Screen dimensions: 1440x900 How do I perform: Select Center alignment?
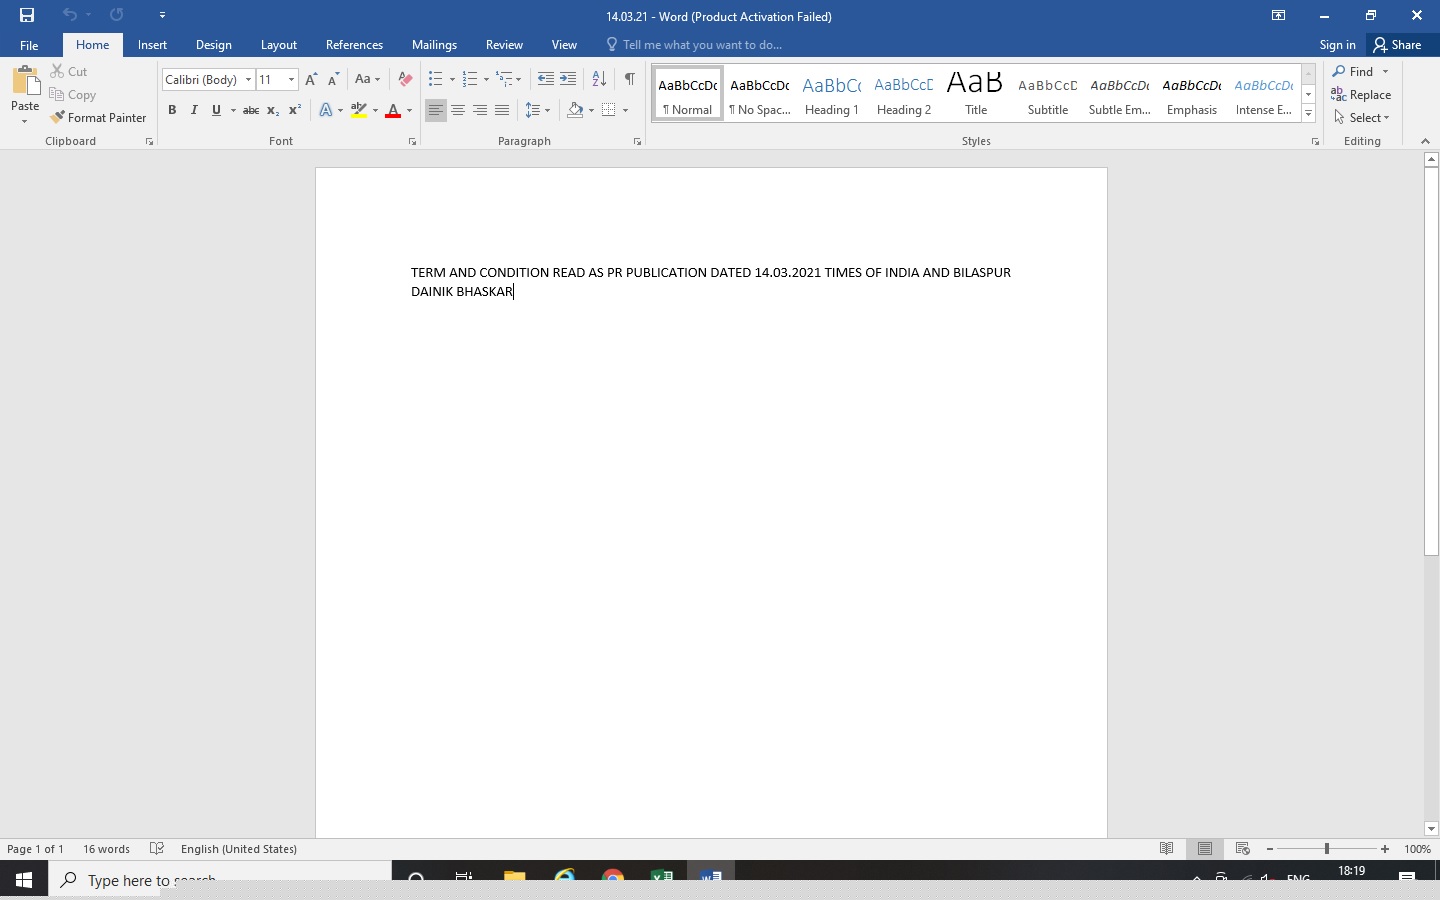click(x=458, y=110)
